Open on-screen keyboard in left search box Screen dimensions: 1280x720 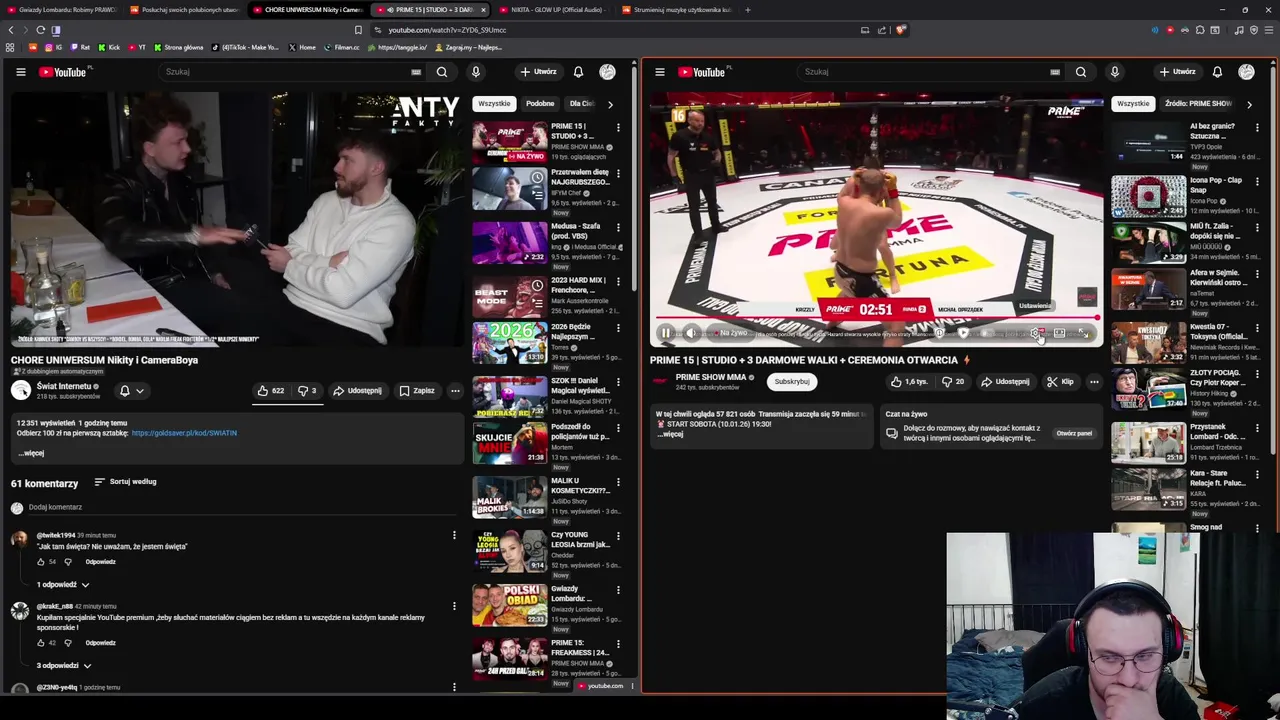tap(416, 72)
